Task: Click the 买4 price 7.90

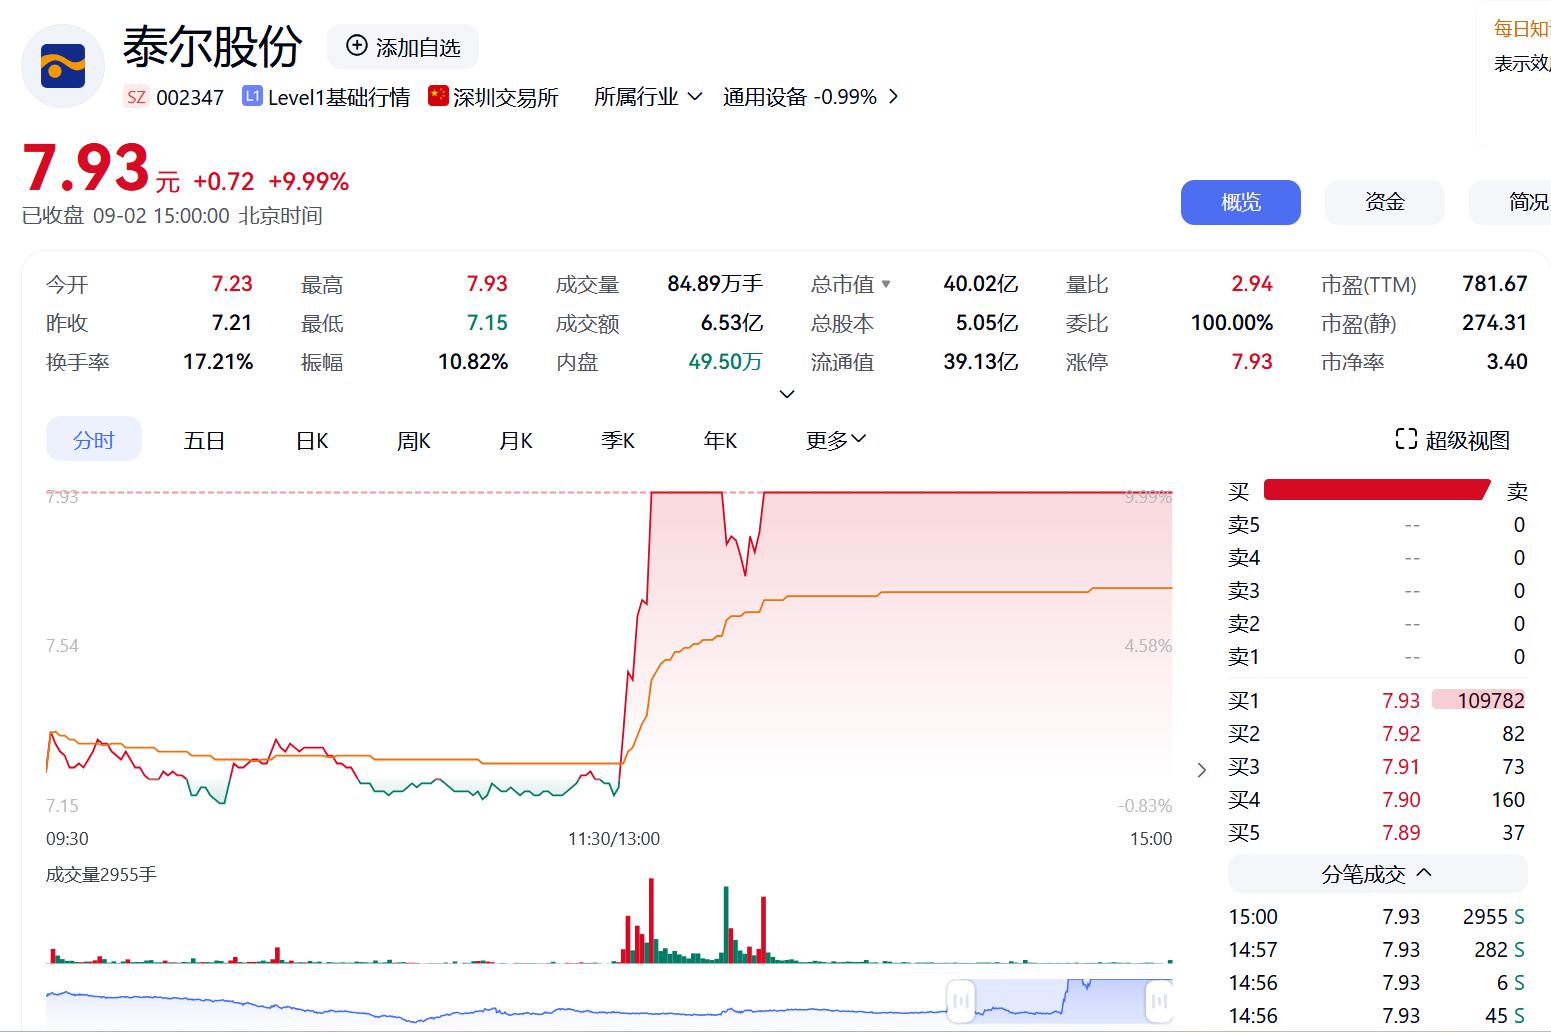Action: [1401, 800]
